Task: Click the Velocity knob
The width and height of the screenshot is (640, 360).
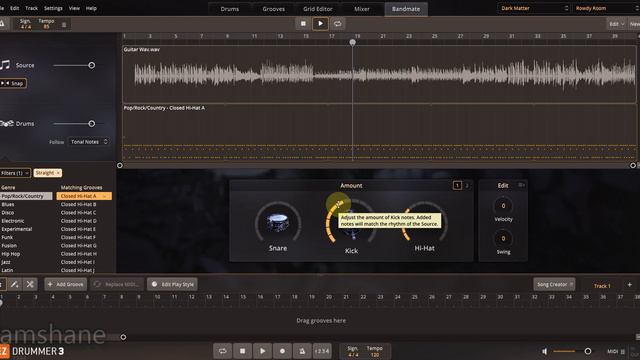Action: [x=503, y=206]
